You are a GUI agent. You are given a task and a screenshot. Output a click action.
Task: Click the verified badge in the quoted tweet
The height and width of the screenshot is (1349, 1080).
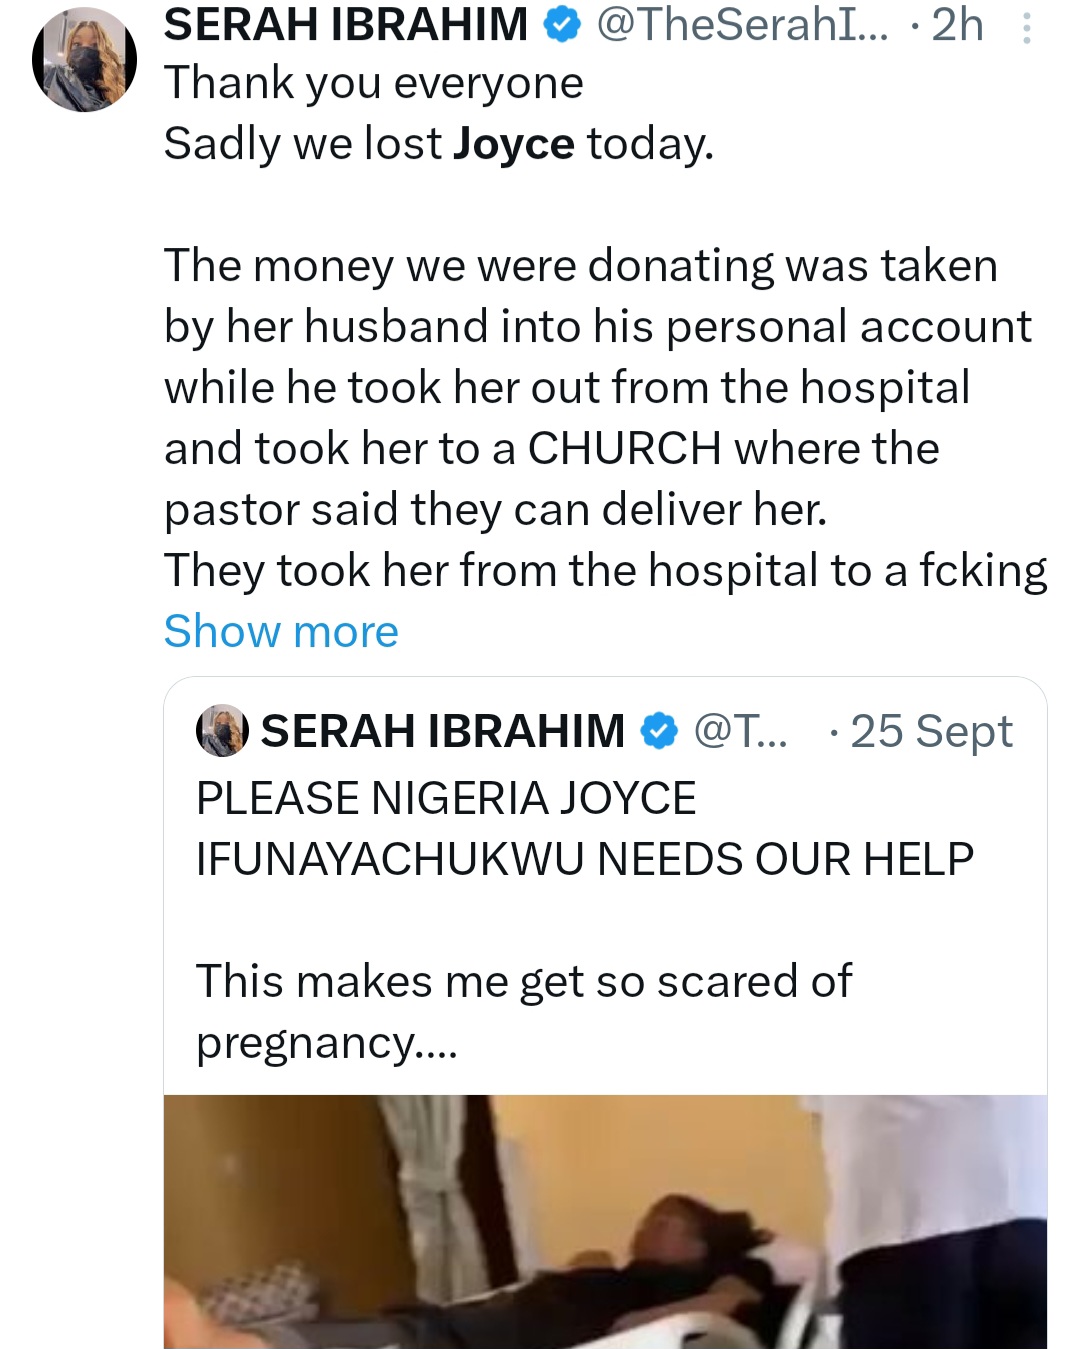(658, 731)
